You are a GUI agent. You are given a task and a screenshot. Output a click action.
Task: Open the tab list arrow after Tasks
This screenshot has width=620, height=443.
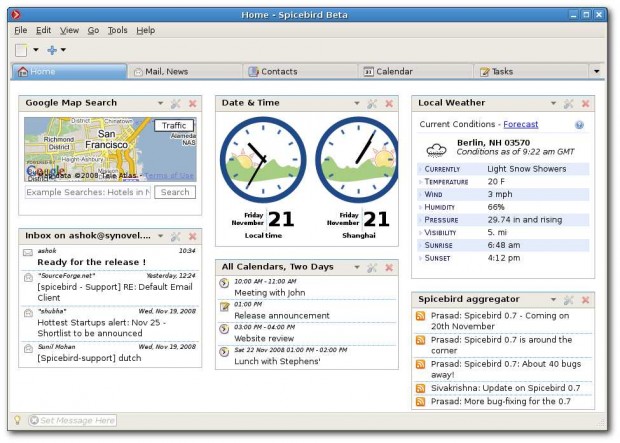[596, 72]
